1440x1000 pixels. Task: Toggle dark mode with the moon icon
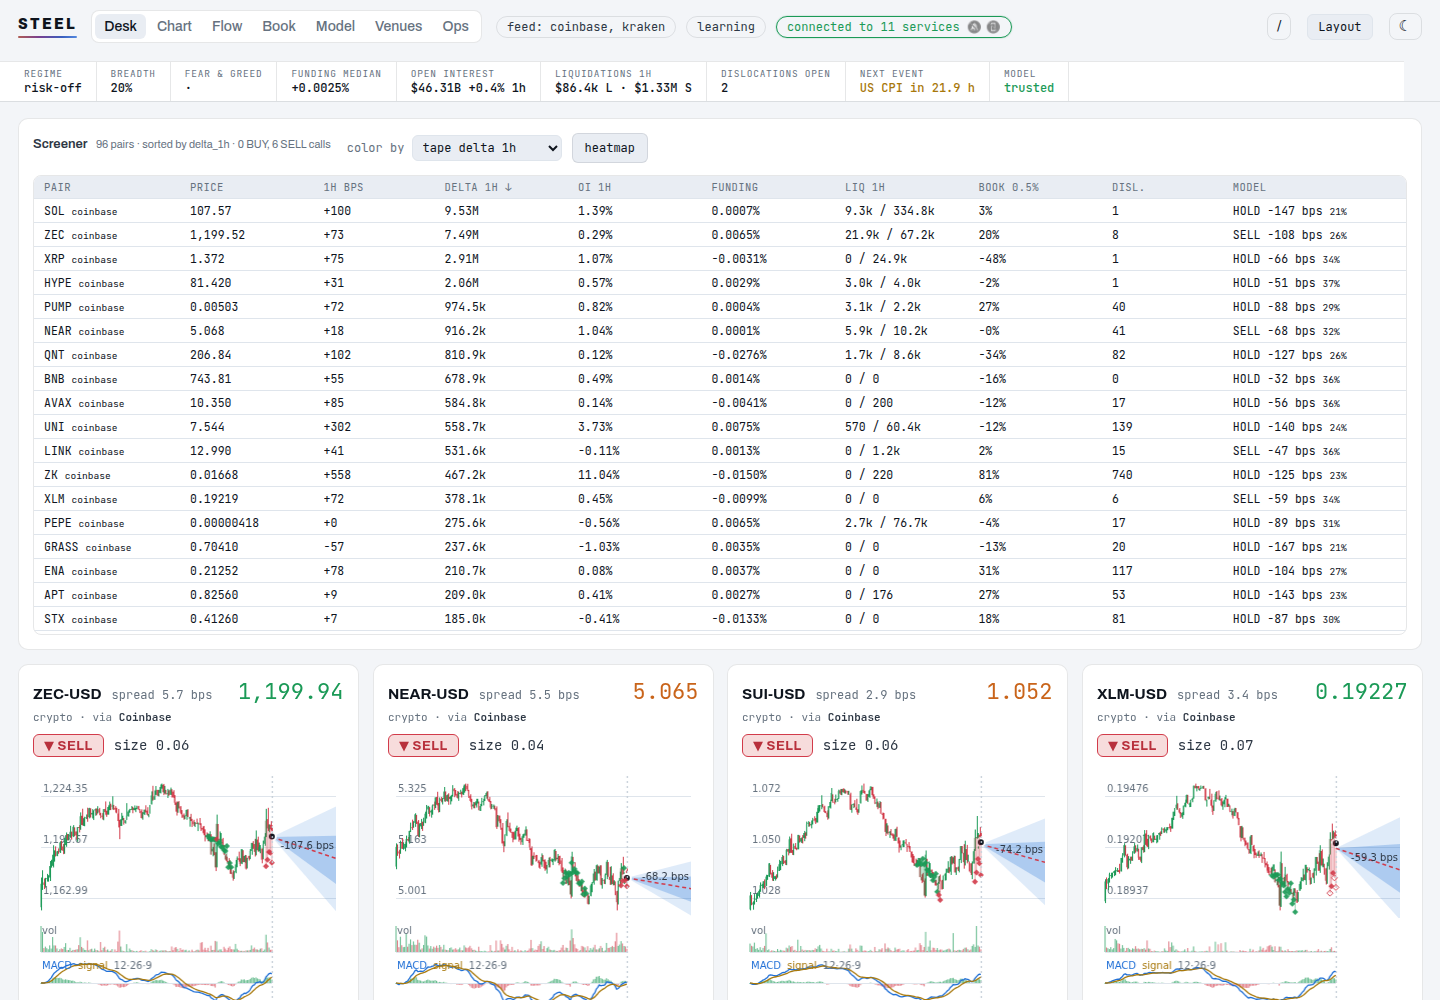(x=1405, y=26)
